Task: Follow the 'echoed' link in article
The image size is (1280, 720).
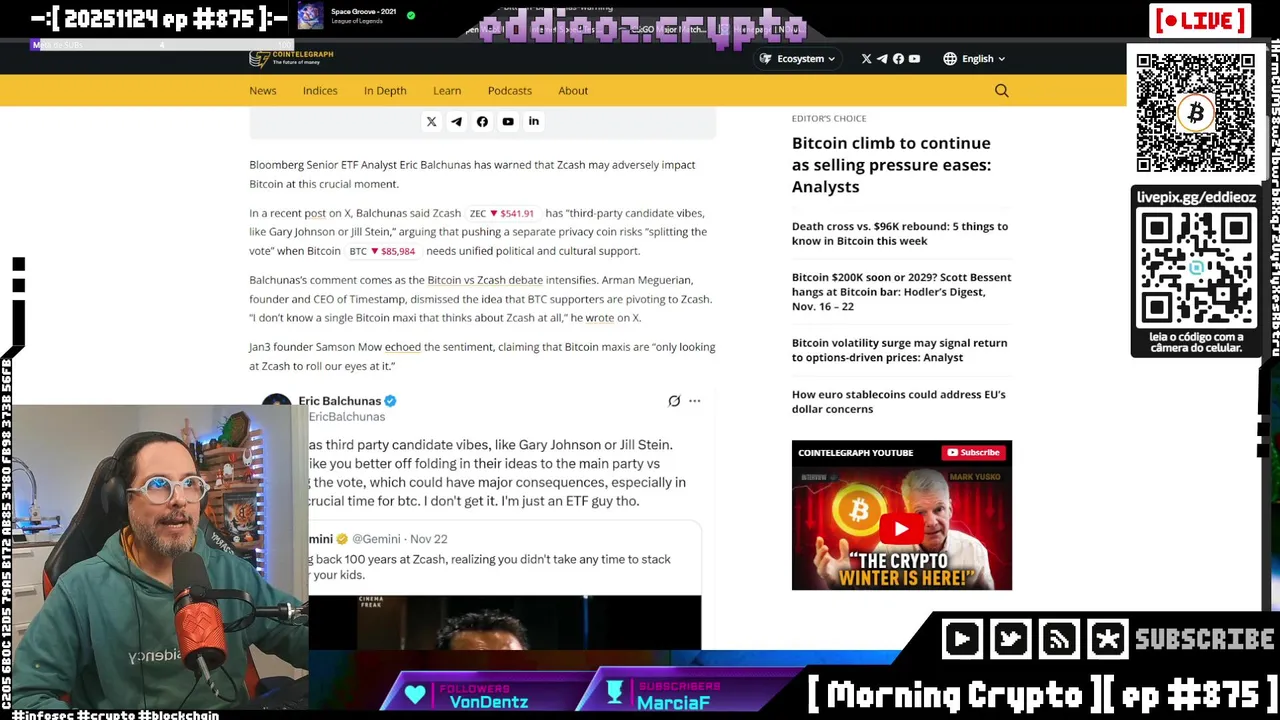Action: coord(403,347)
